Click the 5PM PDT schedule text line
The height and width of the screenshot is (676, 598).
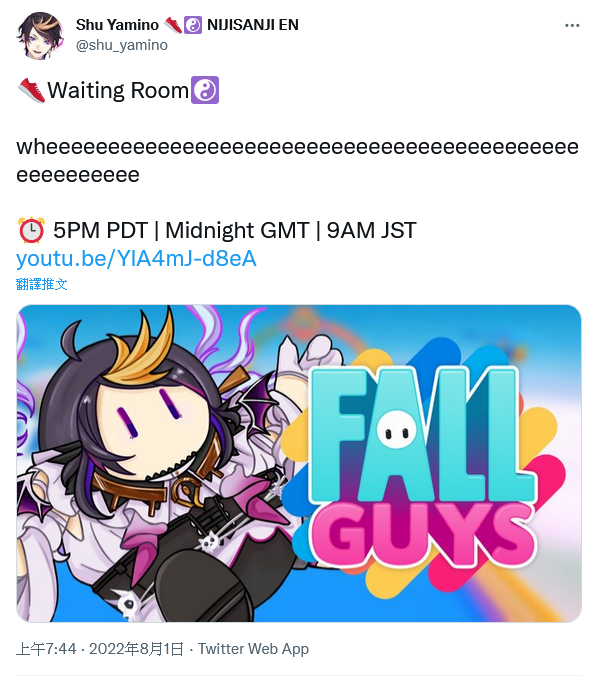pos(235,230)
